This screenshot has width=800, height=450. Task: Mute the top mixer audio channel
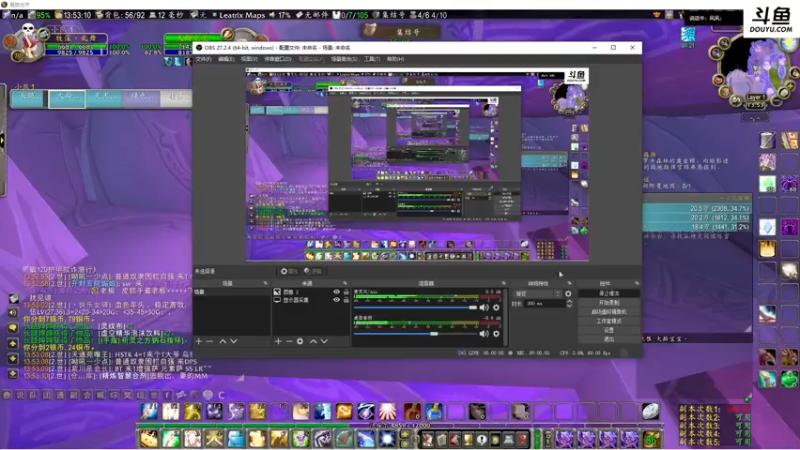pos(484,307)
